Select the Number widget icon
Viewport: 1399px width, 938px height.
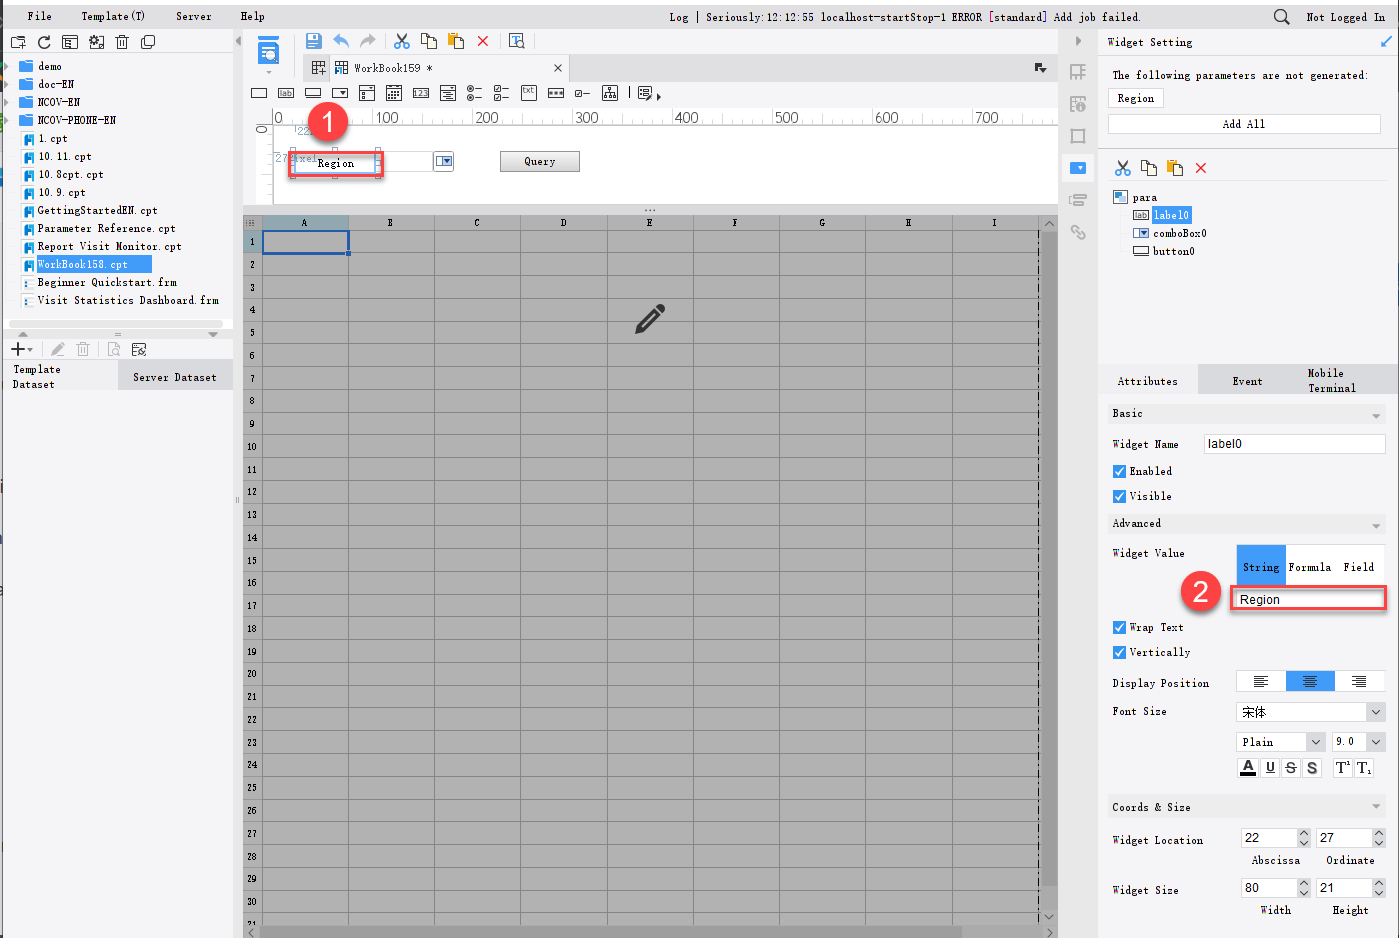(x=421, y=93)
